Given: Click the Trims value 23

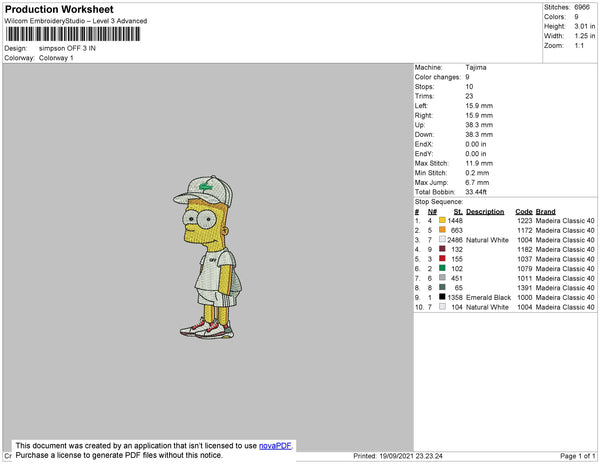Looking at the screenshot, I should pos(470,96).
